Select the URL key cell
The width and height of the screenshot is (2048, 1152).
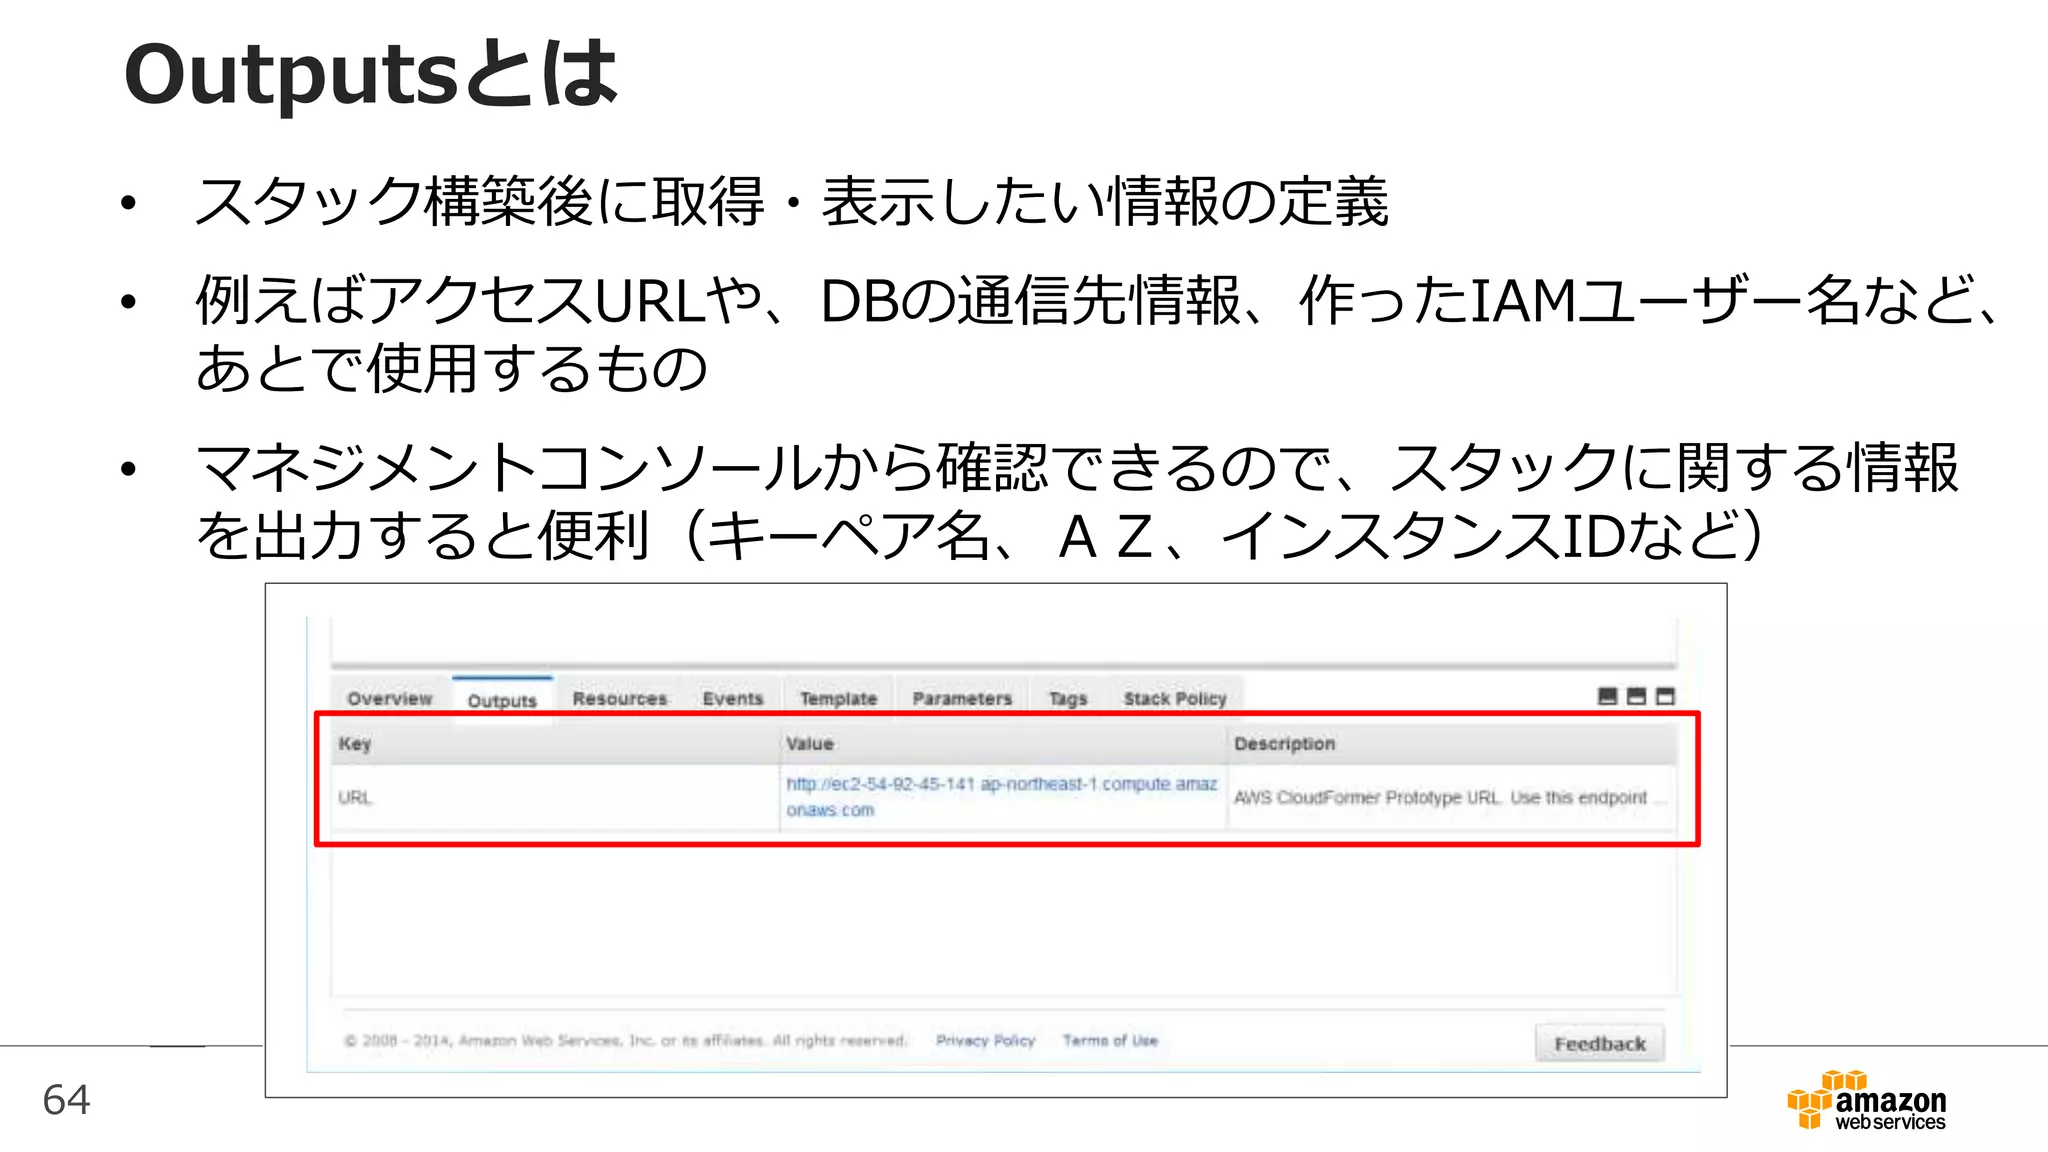click(x=556, y=798)
